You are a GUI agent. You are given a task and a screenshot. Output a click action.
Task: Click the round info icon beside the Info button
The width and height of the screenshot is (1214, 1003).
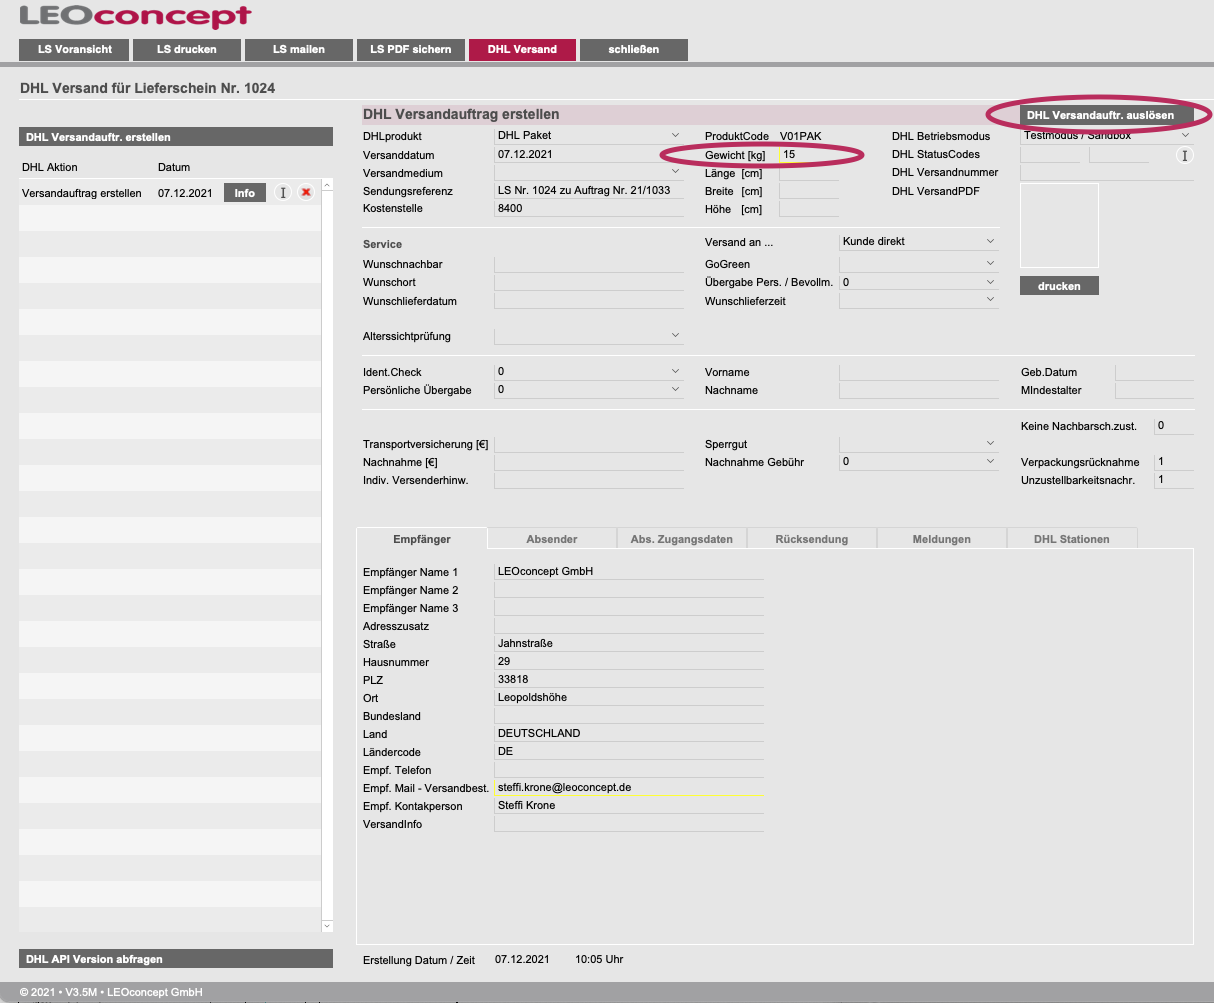point(283,193)
